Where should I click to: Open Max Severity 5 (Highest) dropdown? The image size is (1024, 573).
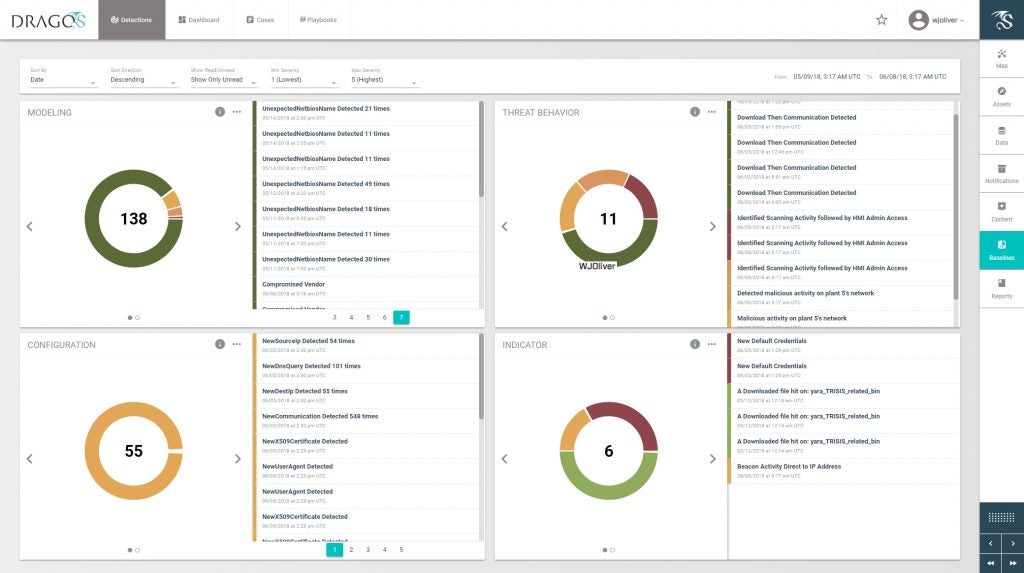[x=384, y=80]
